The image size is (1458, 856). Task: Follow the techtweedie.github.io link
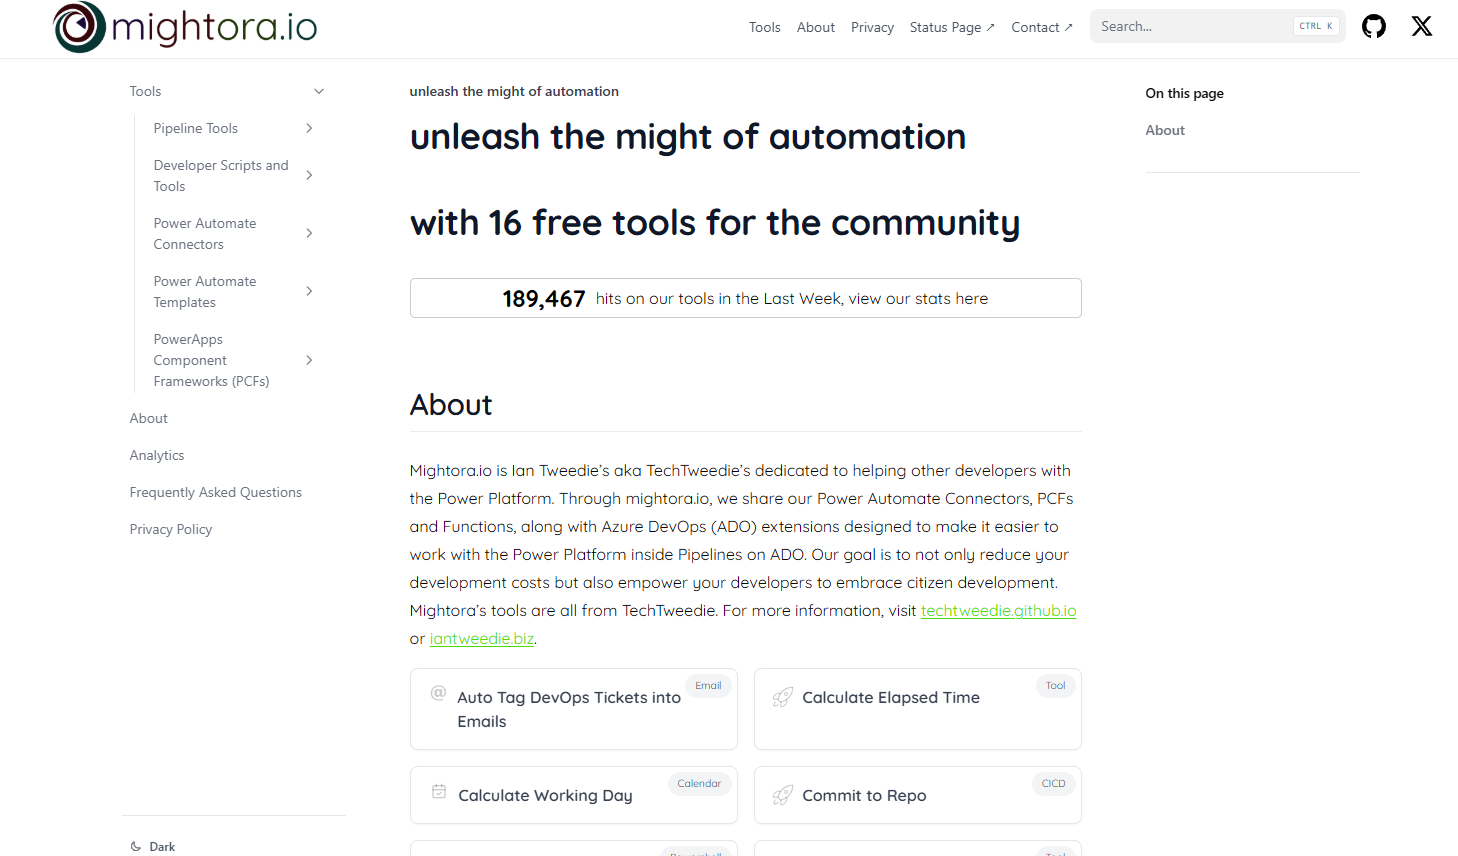pos(998,610)
